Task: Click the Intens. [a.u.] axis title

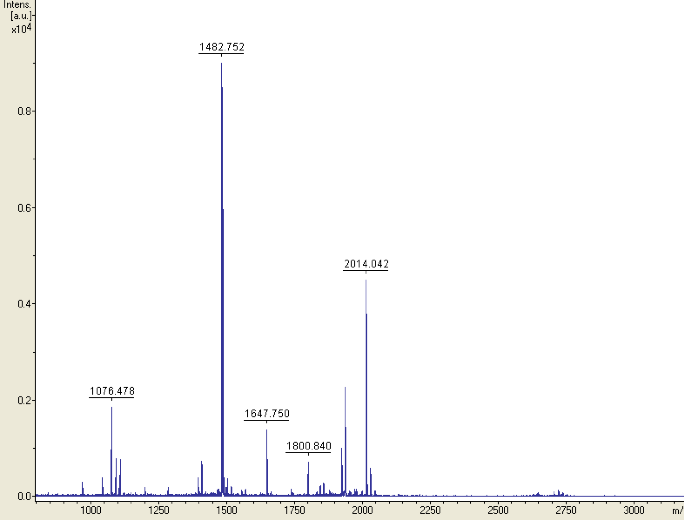Action: click(x=18, y=12)
